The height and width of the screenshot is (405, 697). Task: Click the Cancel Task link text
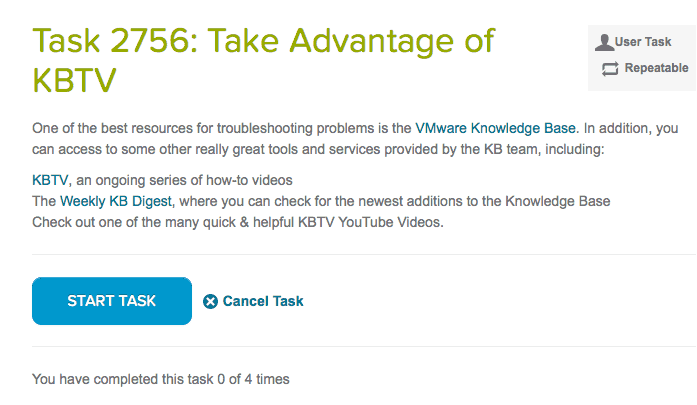click(263, 301)
